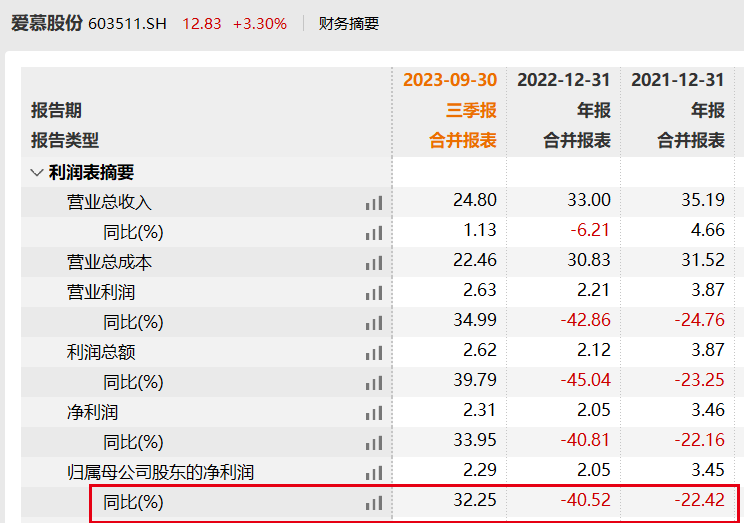This screenshot has height=523, width=744.
Task: Click parent net profit growth -40.52
Action: [586, 500]
